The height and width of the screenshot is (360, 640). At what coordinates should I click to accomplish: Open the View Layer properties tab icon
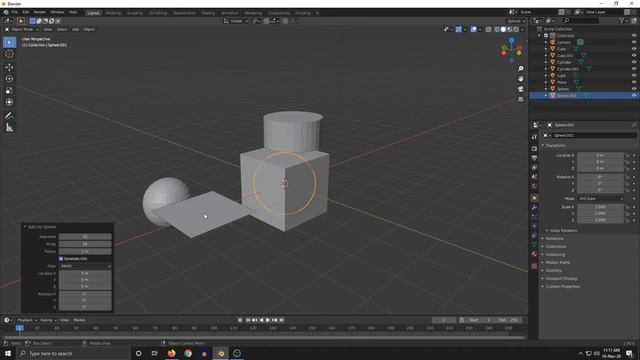click(x=534, y=167)
